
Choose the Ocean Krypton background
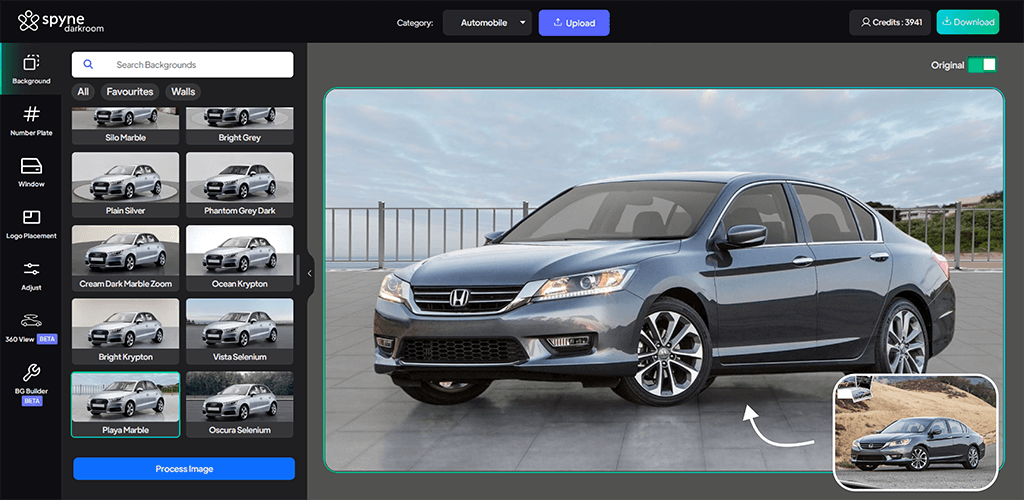[240, 258]
